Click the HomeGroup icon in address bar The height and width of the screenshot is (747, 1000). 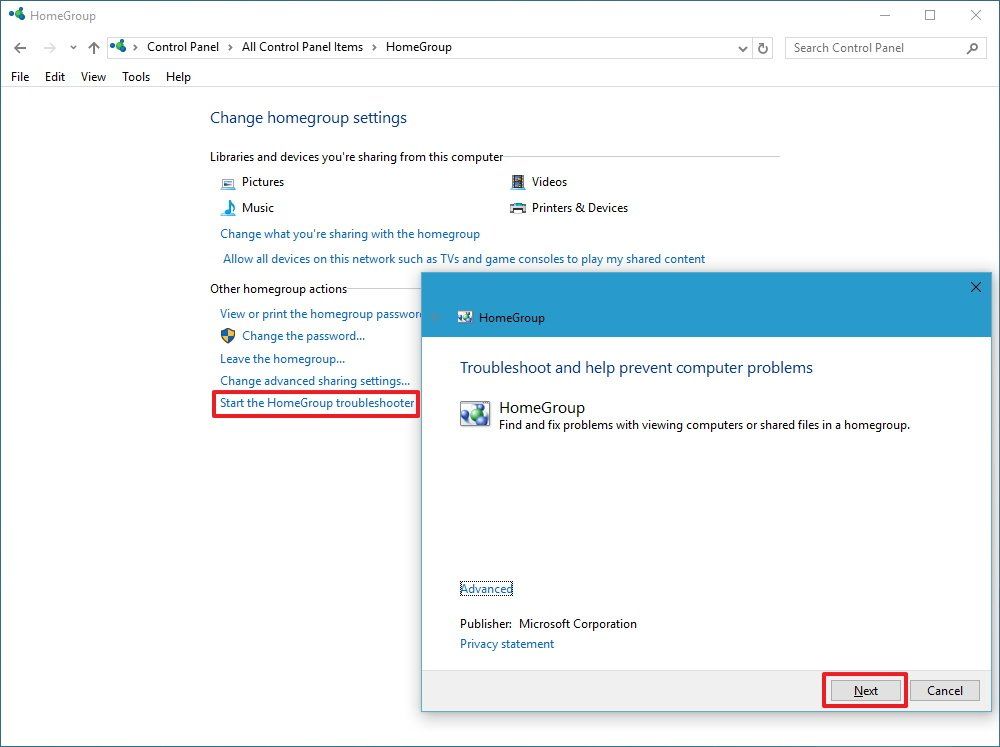[x=118, y=47]
